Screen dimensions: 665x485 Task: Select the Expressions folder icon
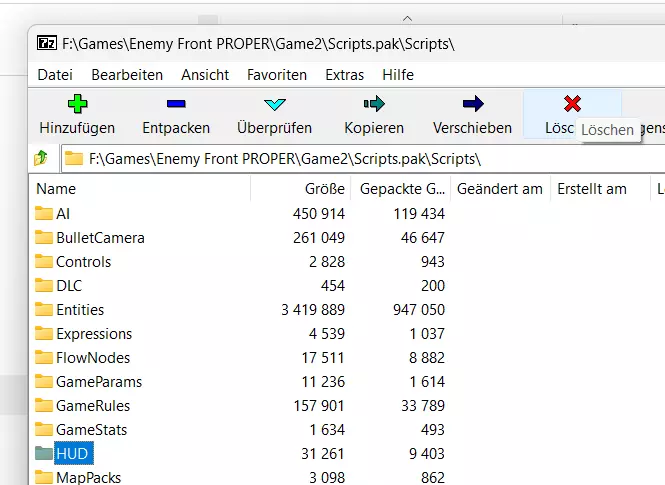(44, 334)
